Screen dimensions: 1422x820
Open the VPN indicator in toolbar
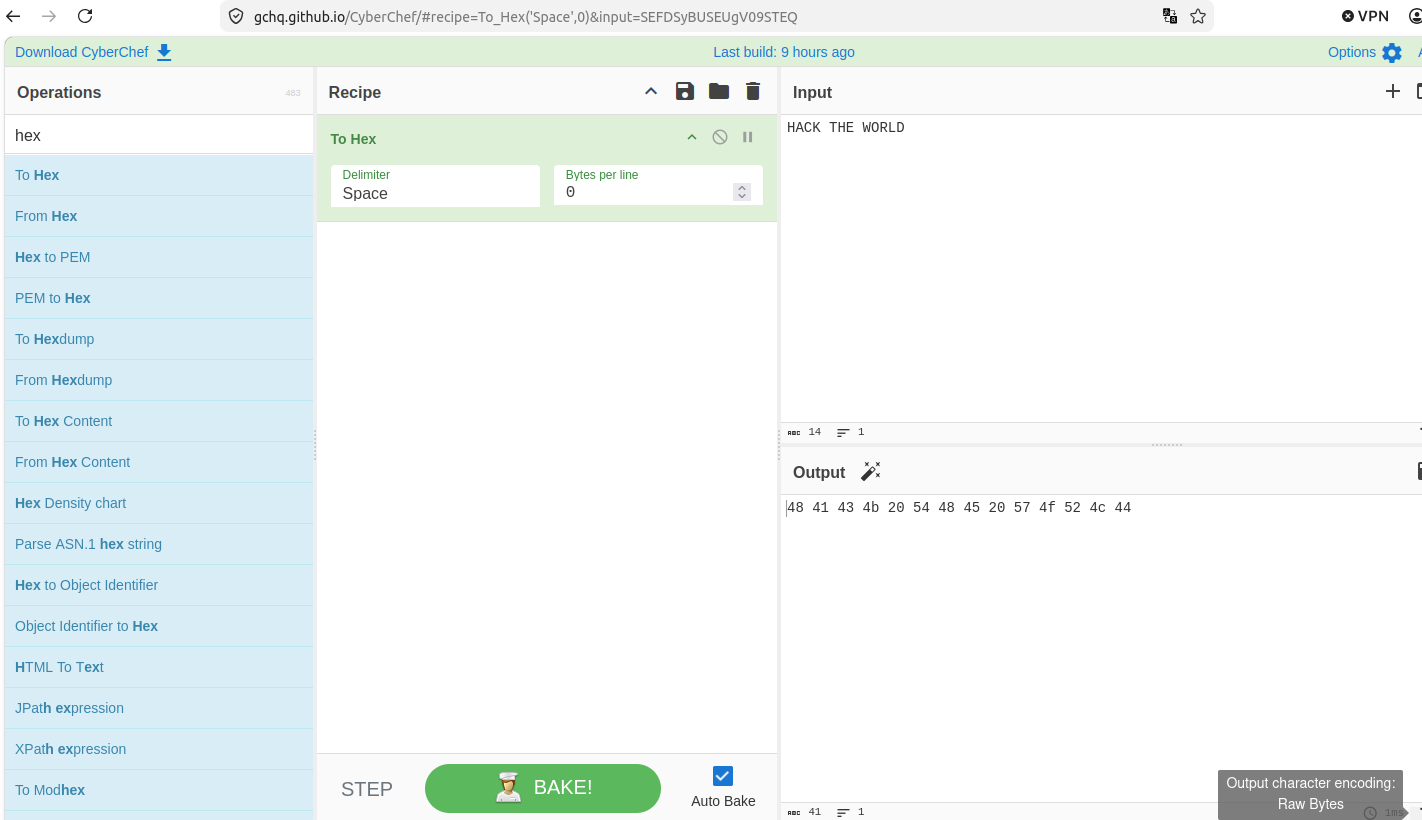tap(1366, 16)
